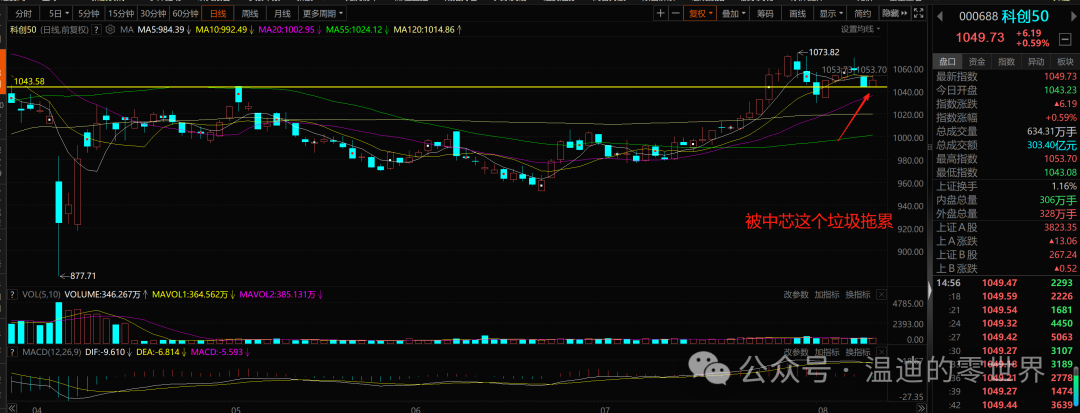Click 改参数 in the VOL panel
The height and width of the screenshot is (413, 1080).
click(x=796, y=295)
